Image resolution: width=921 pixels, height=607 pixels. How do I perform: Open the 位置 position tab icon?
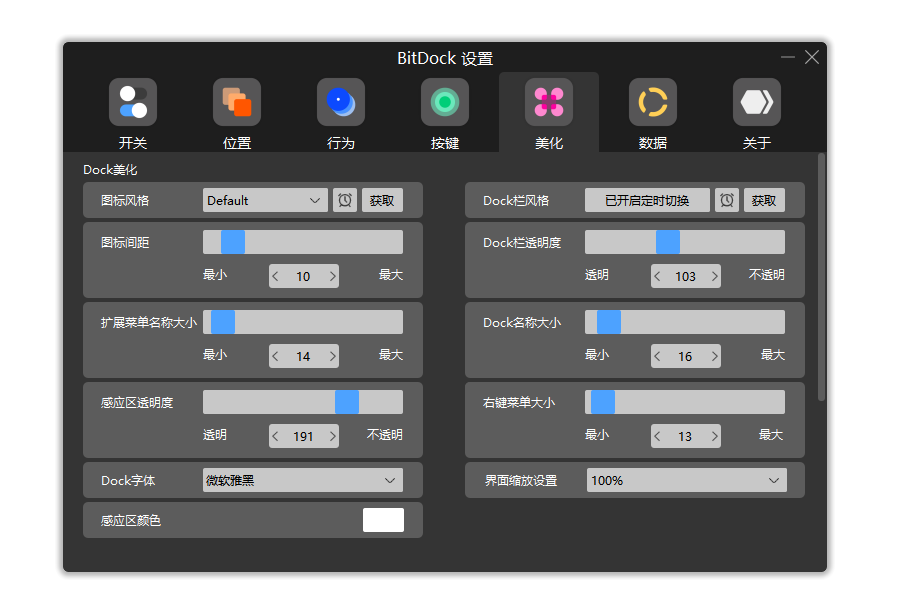click(x=237, y=102)
